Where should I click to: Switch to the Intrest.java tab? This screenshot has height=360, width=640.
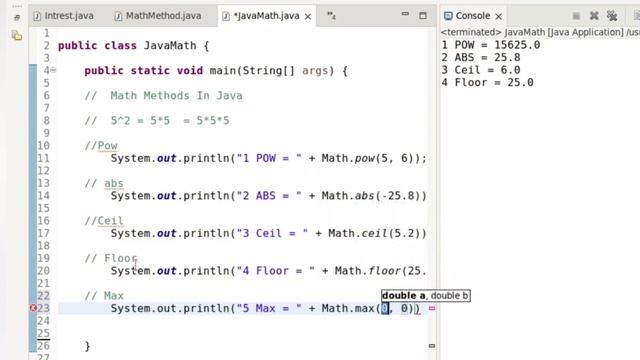(x=64, y=16)
